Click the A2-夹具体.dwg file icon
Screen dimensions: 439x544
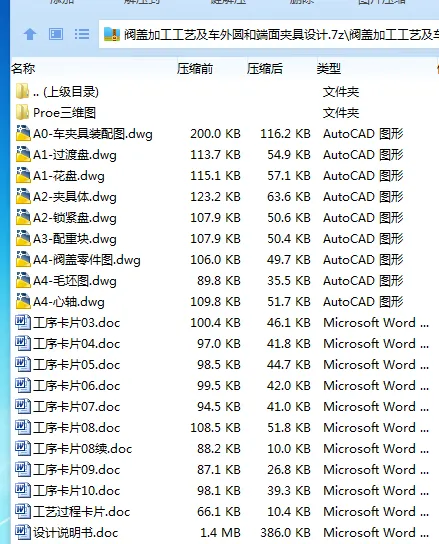tap(23, 196)
